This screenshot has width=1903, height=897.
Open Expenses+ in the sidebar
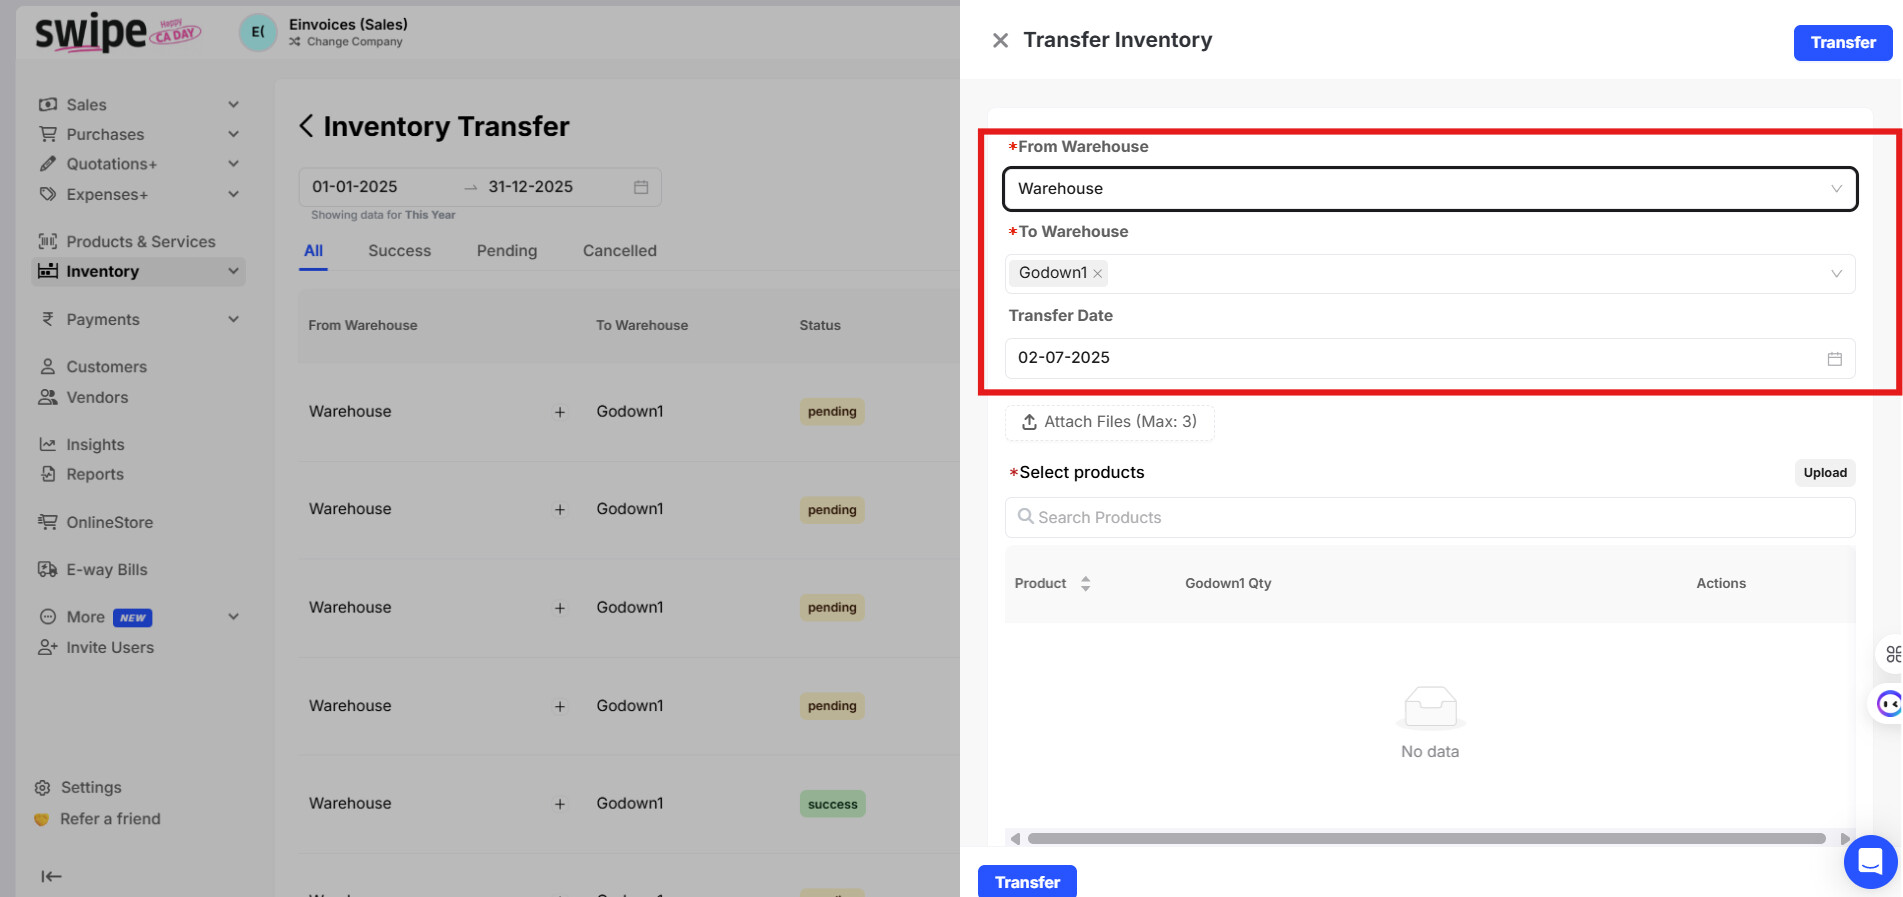107,195
